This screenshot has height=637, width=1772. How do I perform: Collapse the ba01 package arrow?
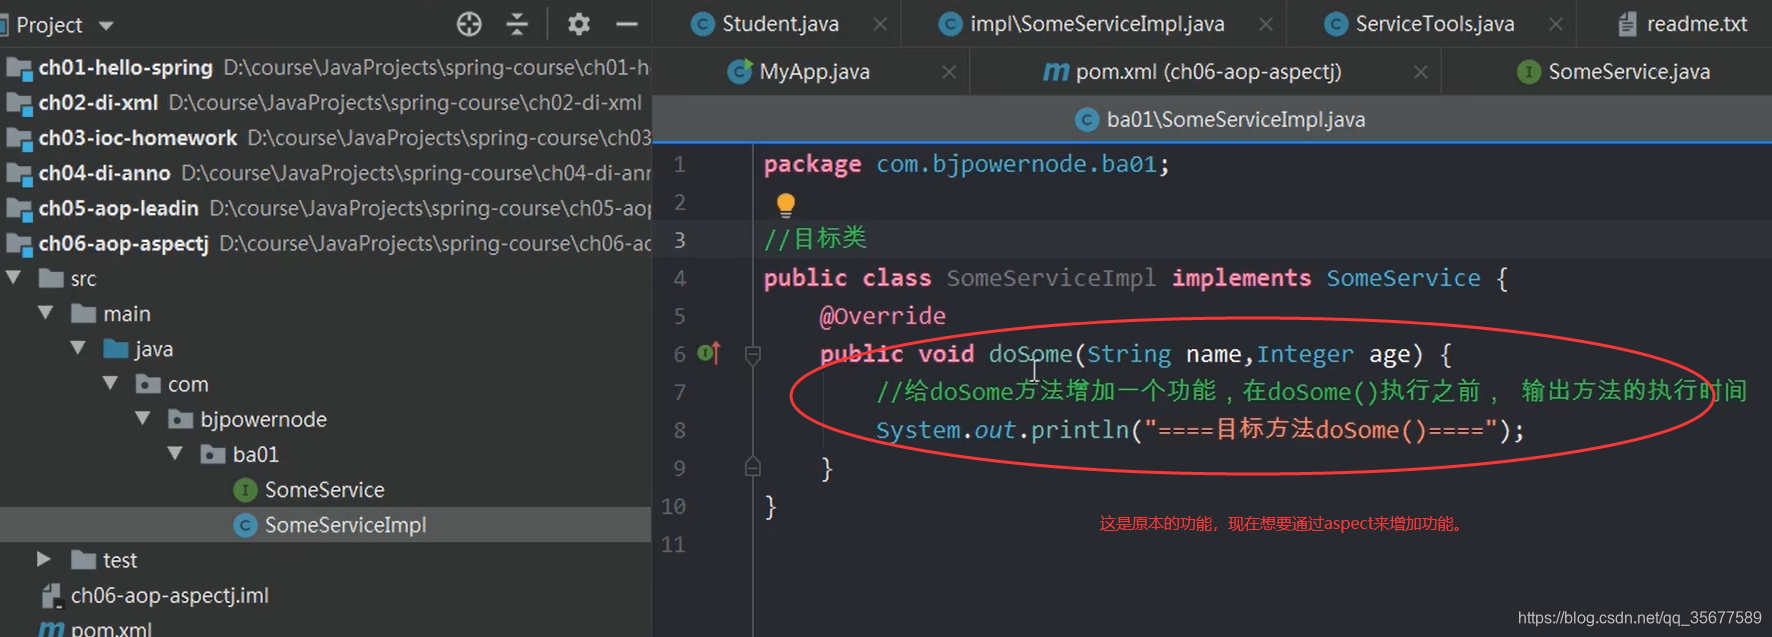tap(175, 453)
